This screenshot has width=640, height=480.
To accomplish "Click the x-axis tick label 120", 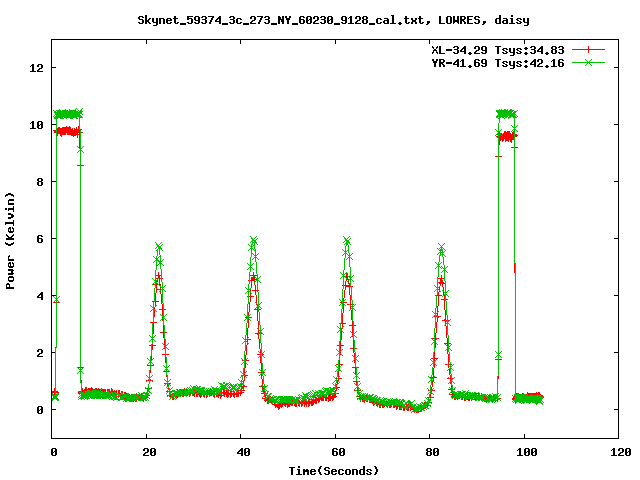I will [x=621, y=452].
